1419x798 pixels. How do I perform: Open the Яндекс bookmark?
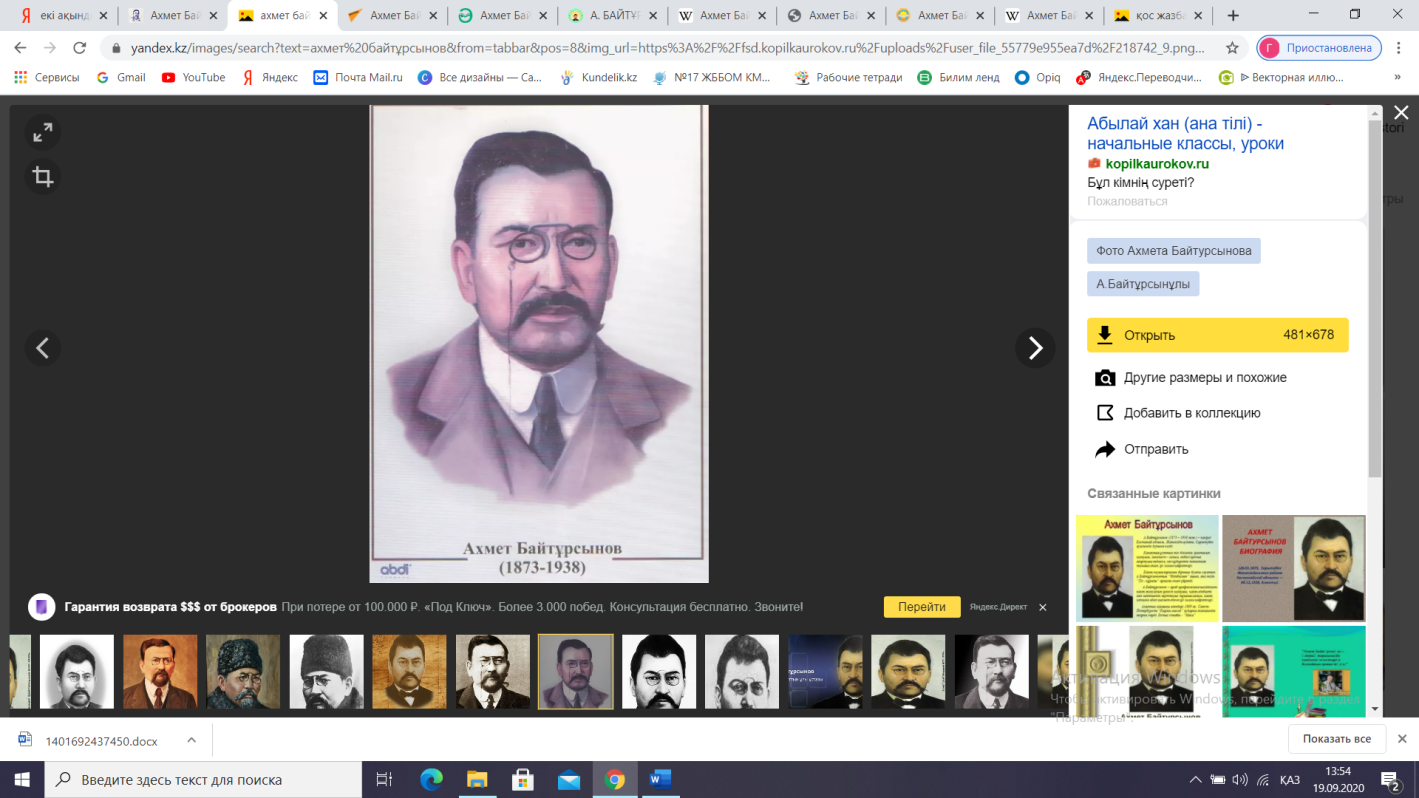[x=269, y=77]
